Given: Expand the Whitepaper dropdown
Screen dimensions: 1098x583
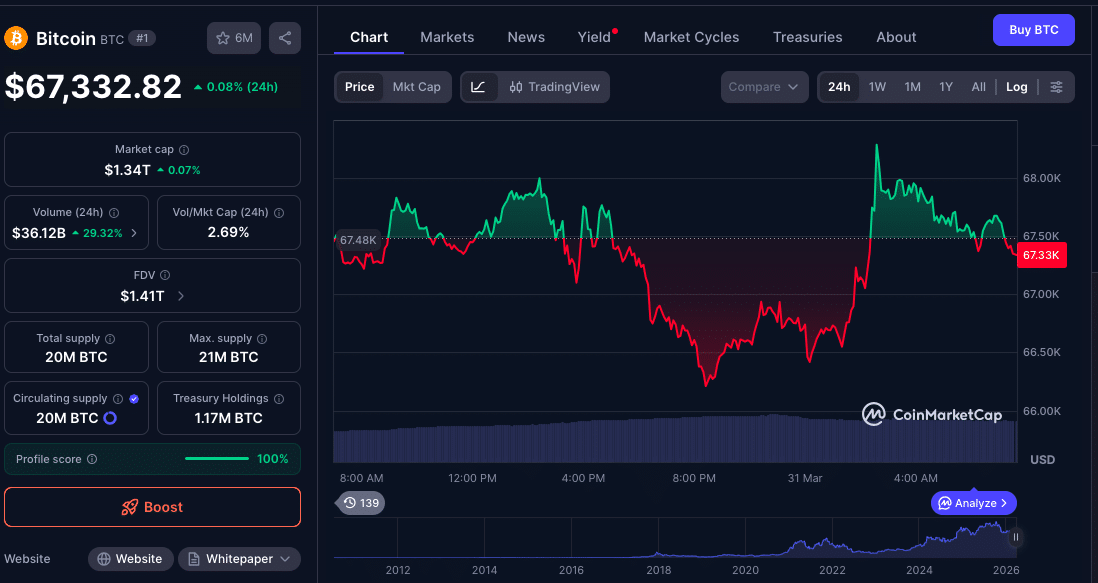Looking at the screenshot, I should (239, 559).
